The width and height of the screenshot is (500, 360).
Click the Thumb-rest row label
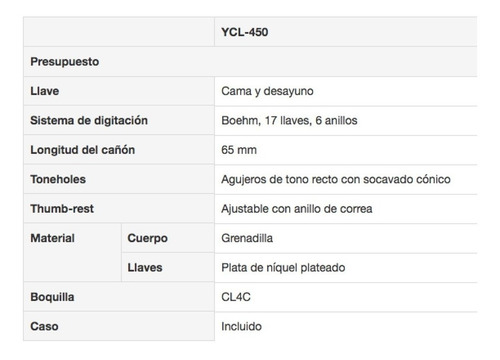(62, 209)
